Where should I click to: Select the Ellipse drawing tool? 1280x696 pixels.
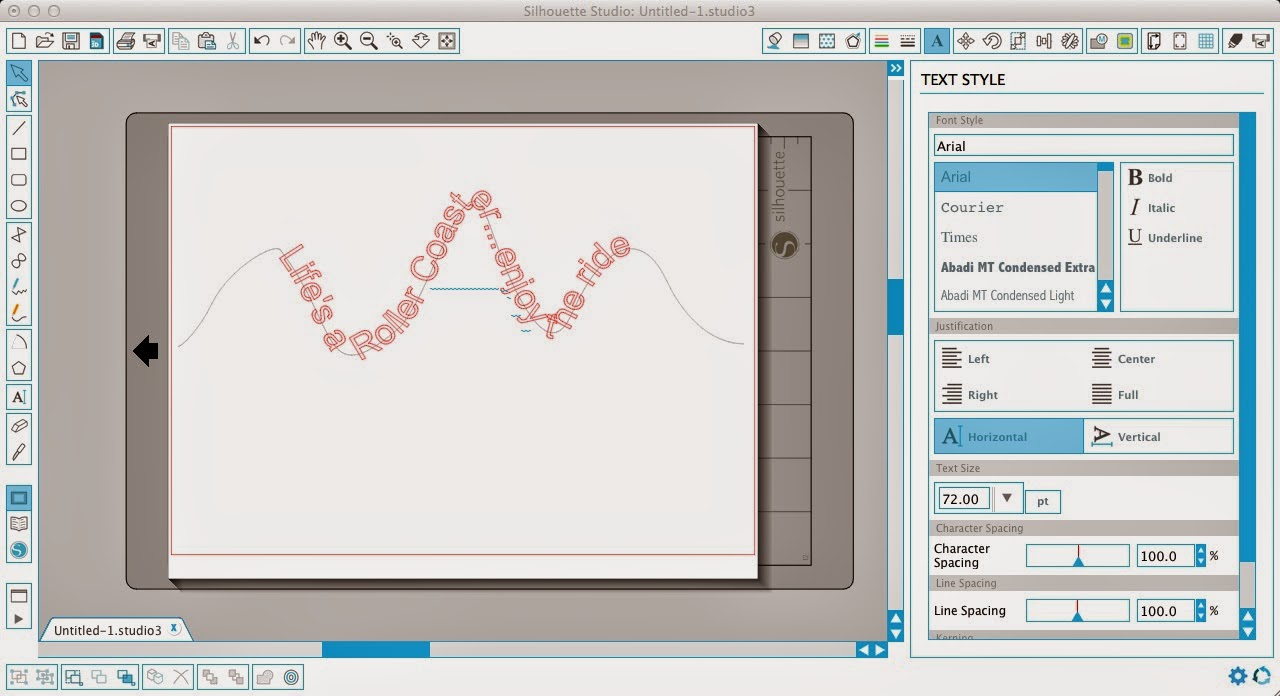(x=18, y=206)
